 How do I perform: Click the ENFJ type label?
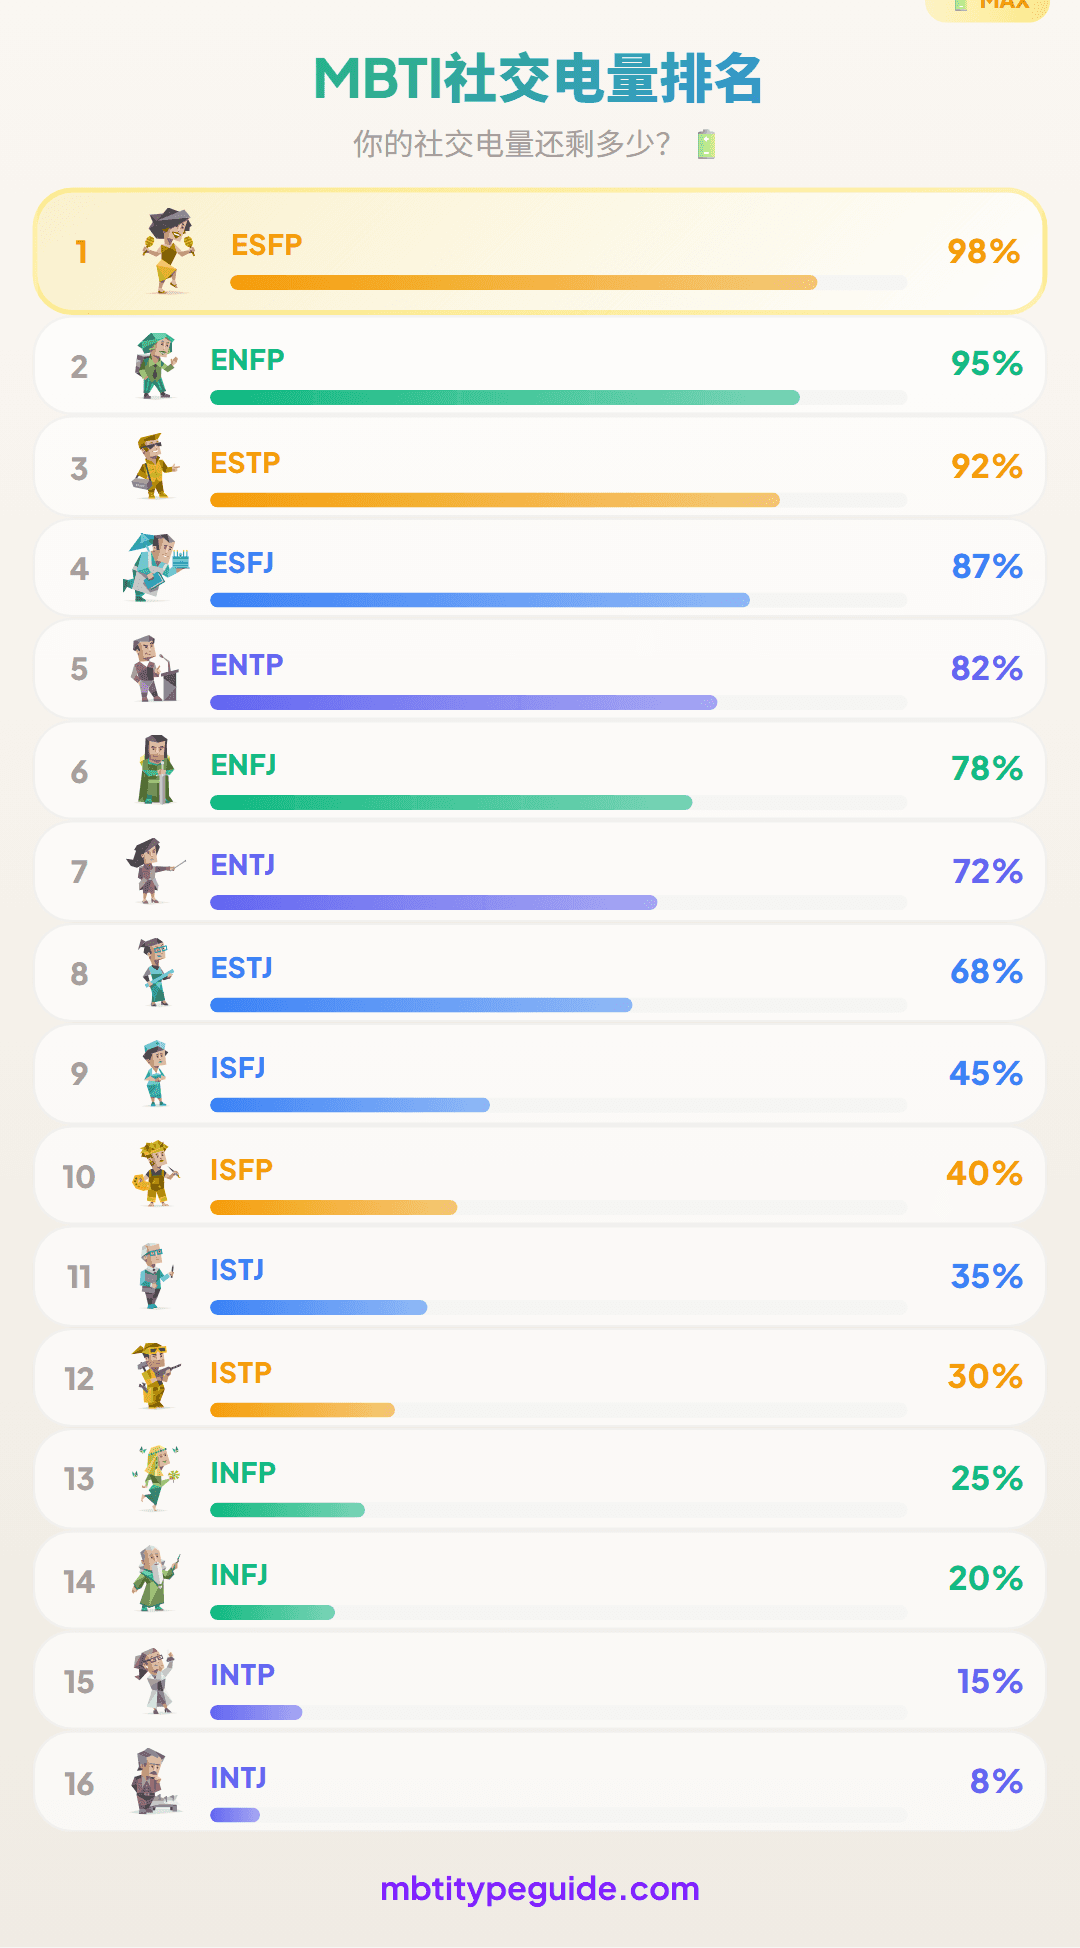point(243,765)
